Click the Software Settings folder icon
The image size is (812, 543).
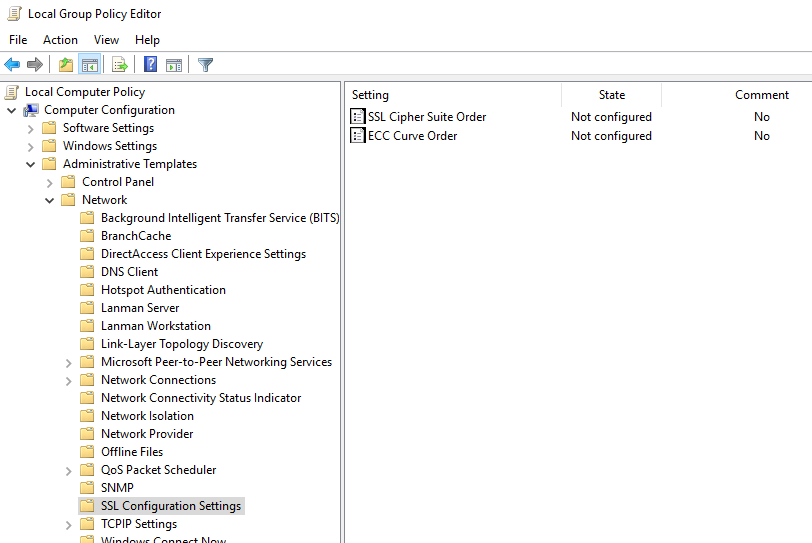(x=49, y=128)
